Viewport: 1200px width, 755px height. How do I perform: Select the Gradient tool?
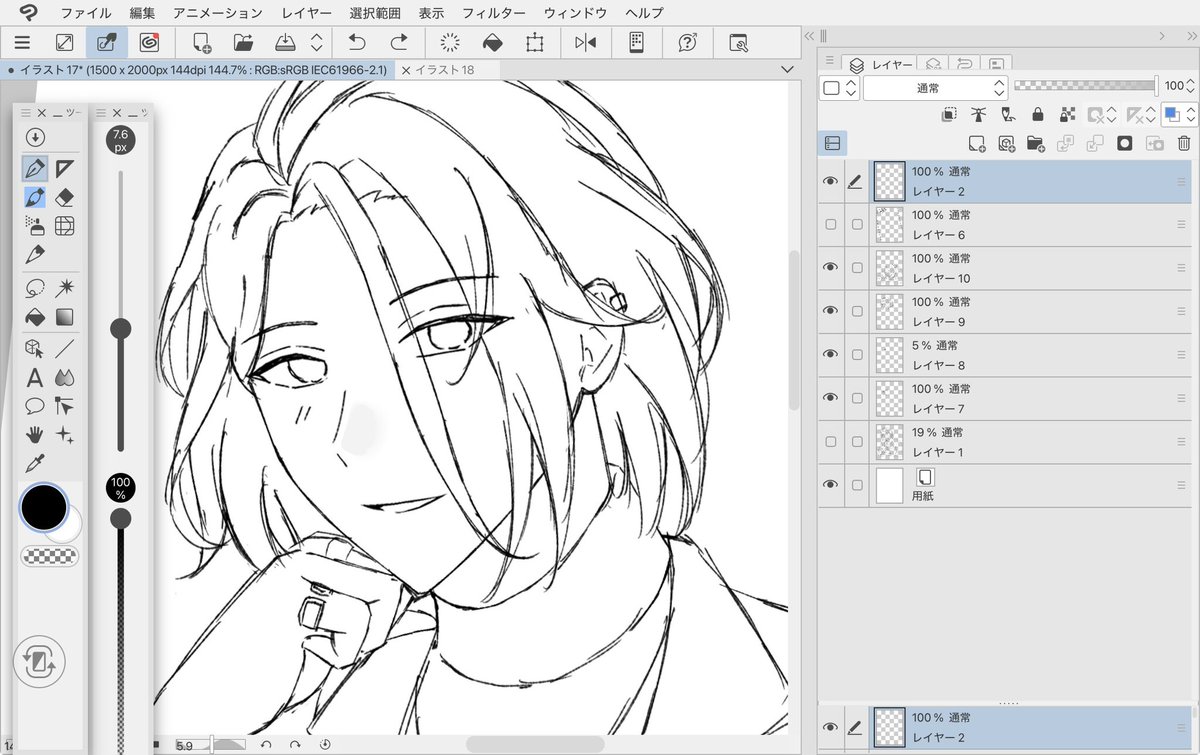click(x=65, y=318)
